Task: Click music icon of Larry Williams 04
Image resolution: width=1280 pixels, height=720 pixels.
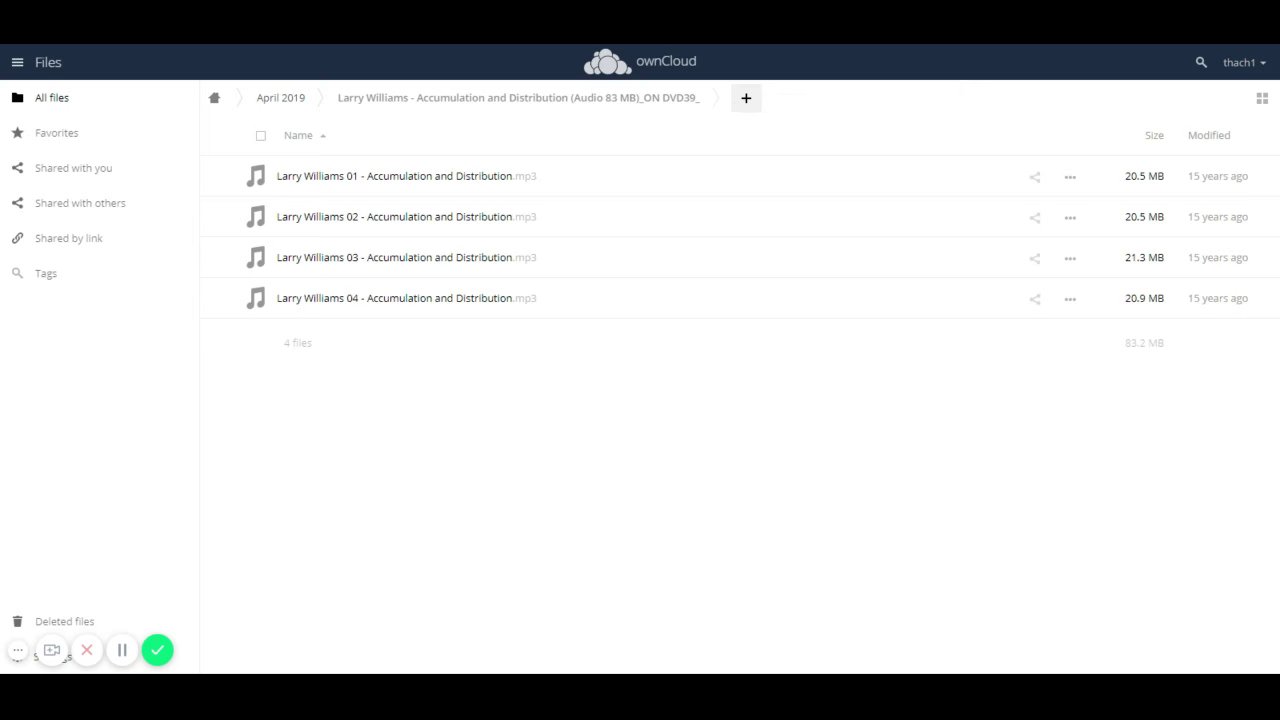Action: click(256, 298)
